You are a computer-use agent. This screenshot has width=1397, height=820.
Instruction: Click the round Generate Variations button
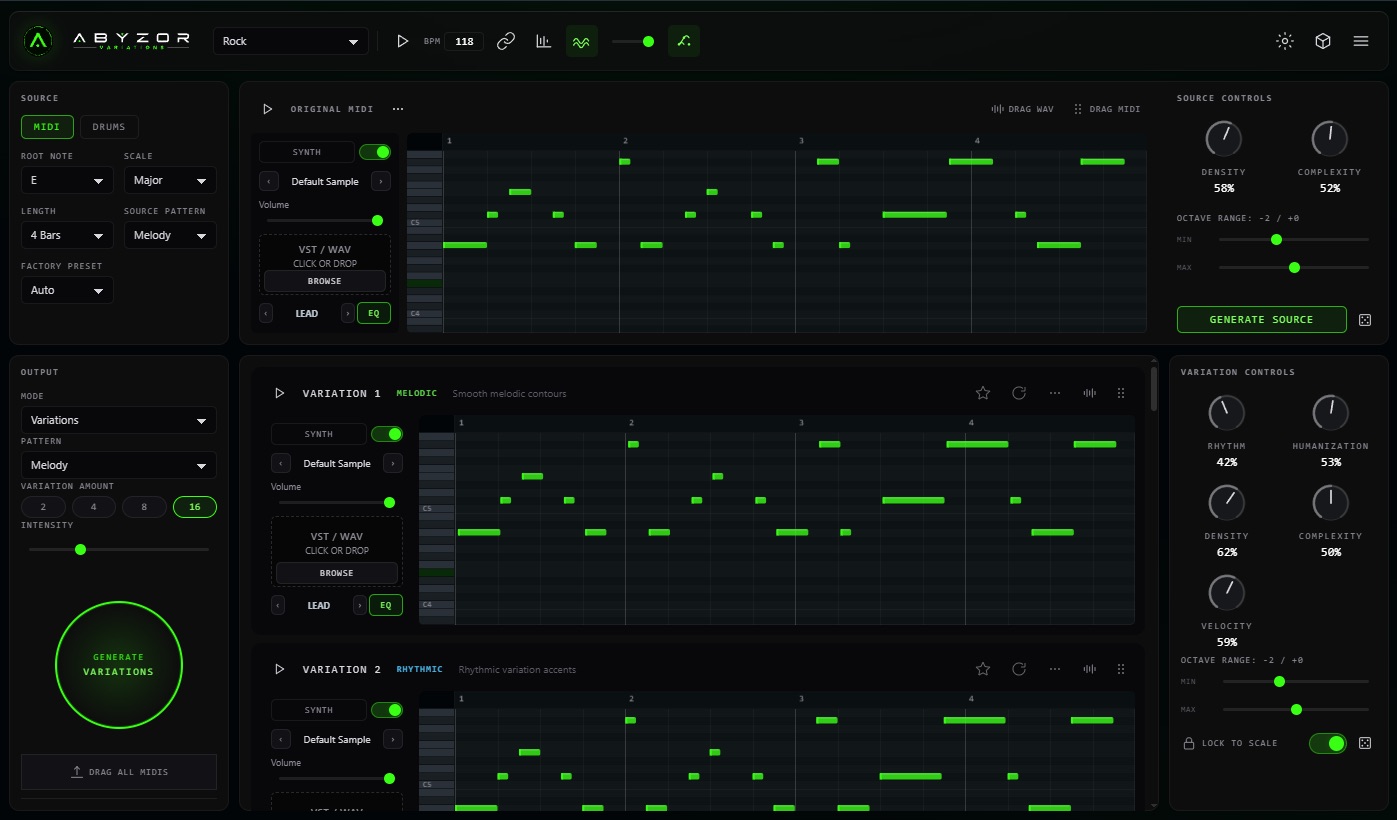[x=119, y=665]
